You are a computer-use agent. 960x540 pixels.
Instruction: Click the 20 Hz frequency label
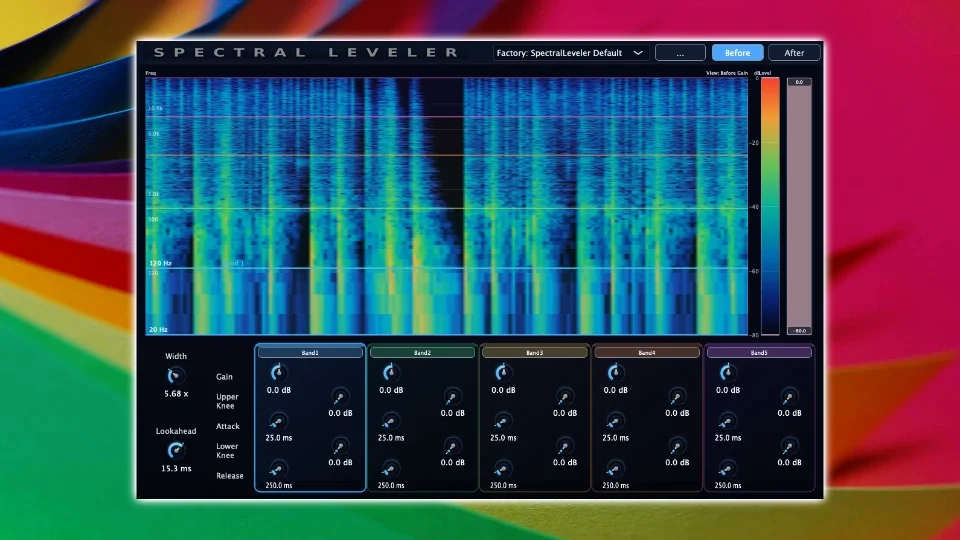158,329
